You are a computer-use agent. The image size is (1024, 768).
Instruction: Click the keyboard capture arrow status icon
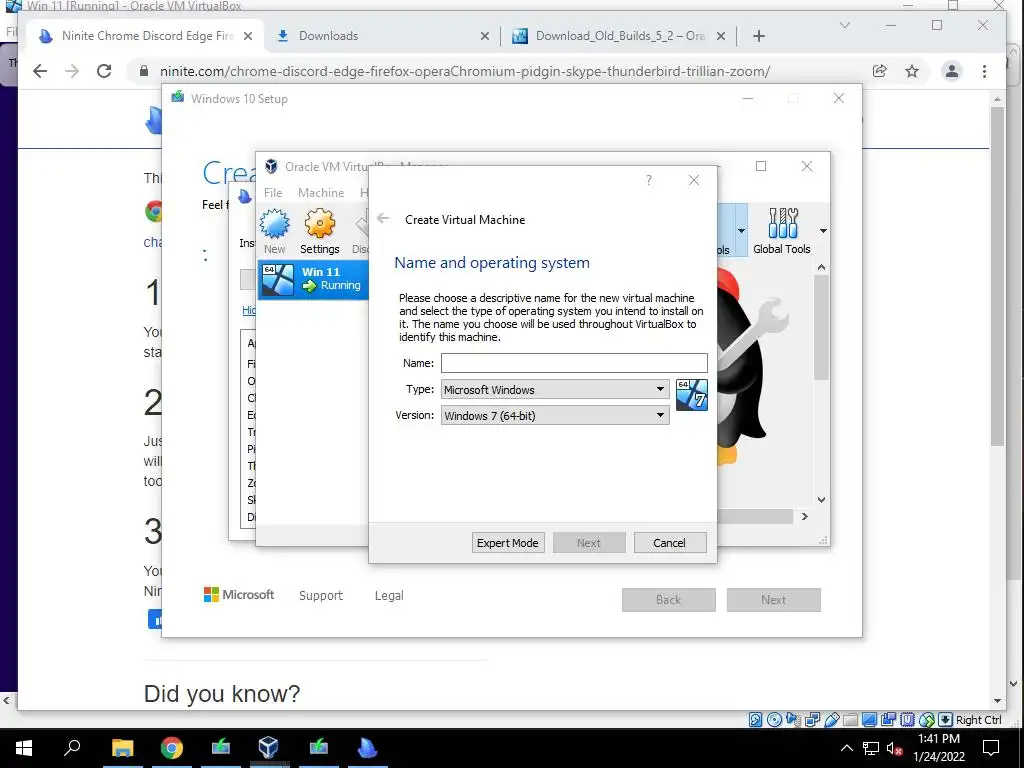tap(945, 720)
